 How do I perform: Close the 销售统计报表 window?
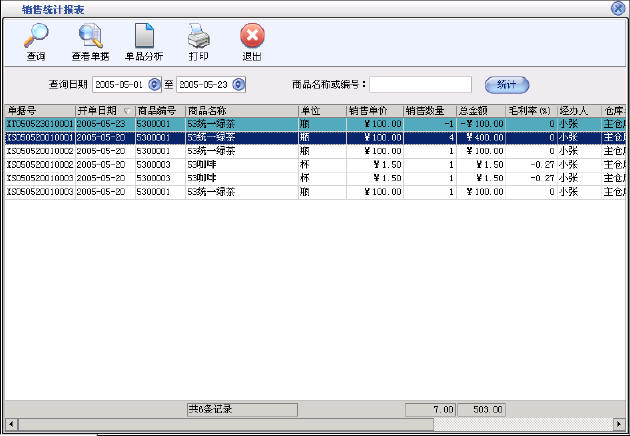point(619,7)
